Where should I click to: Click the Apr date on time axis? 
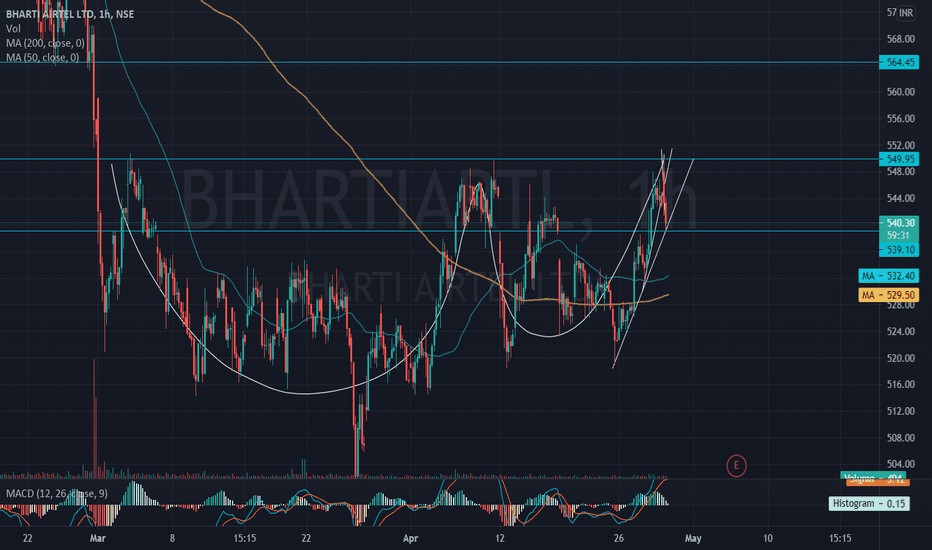(410, 539)
